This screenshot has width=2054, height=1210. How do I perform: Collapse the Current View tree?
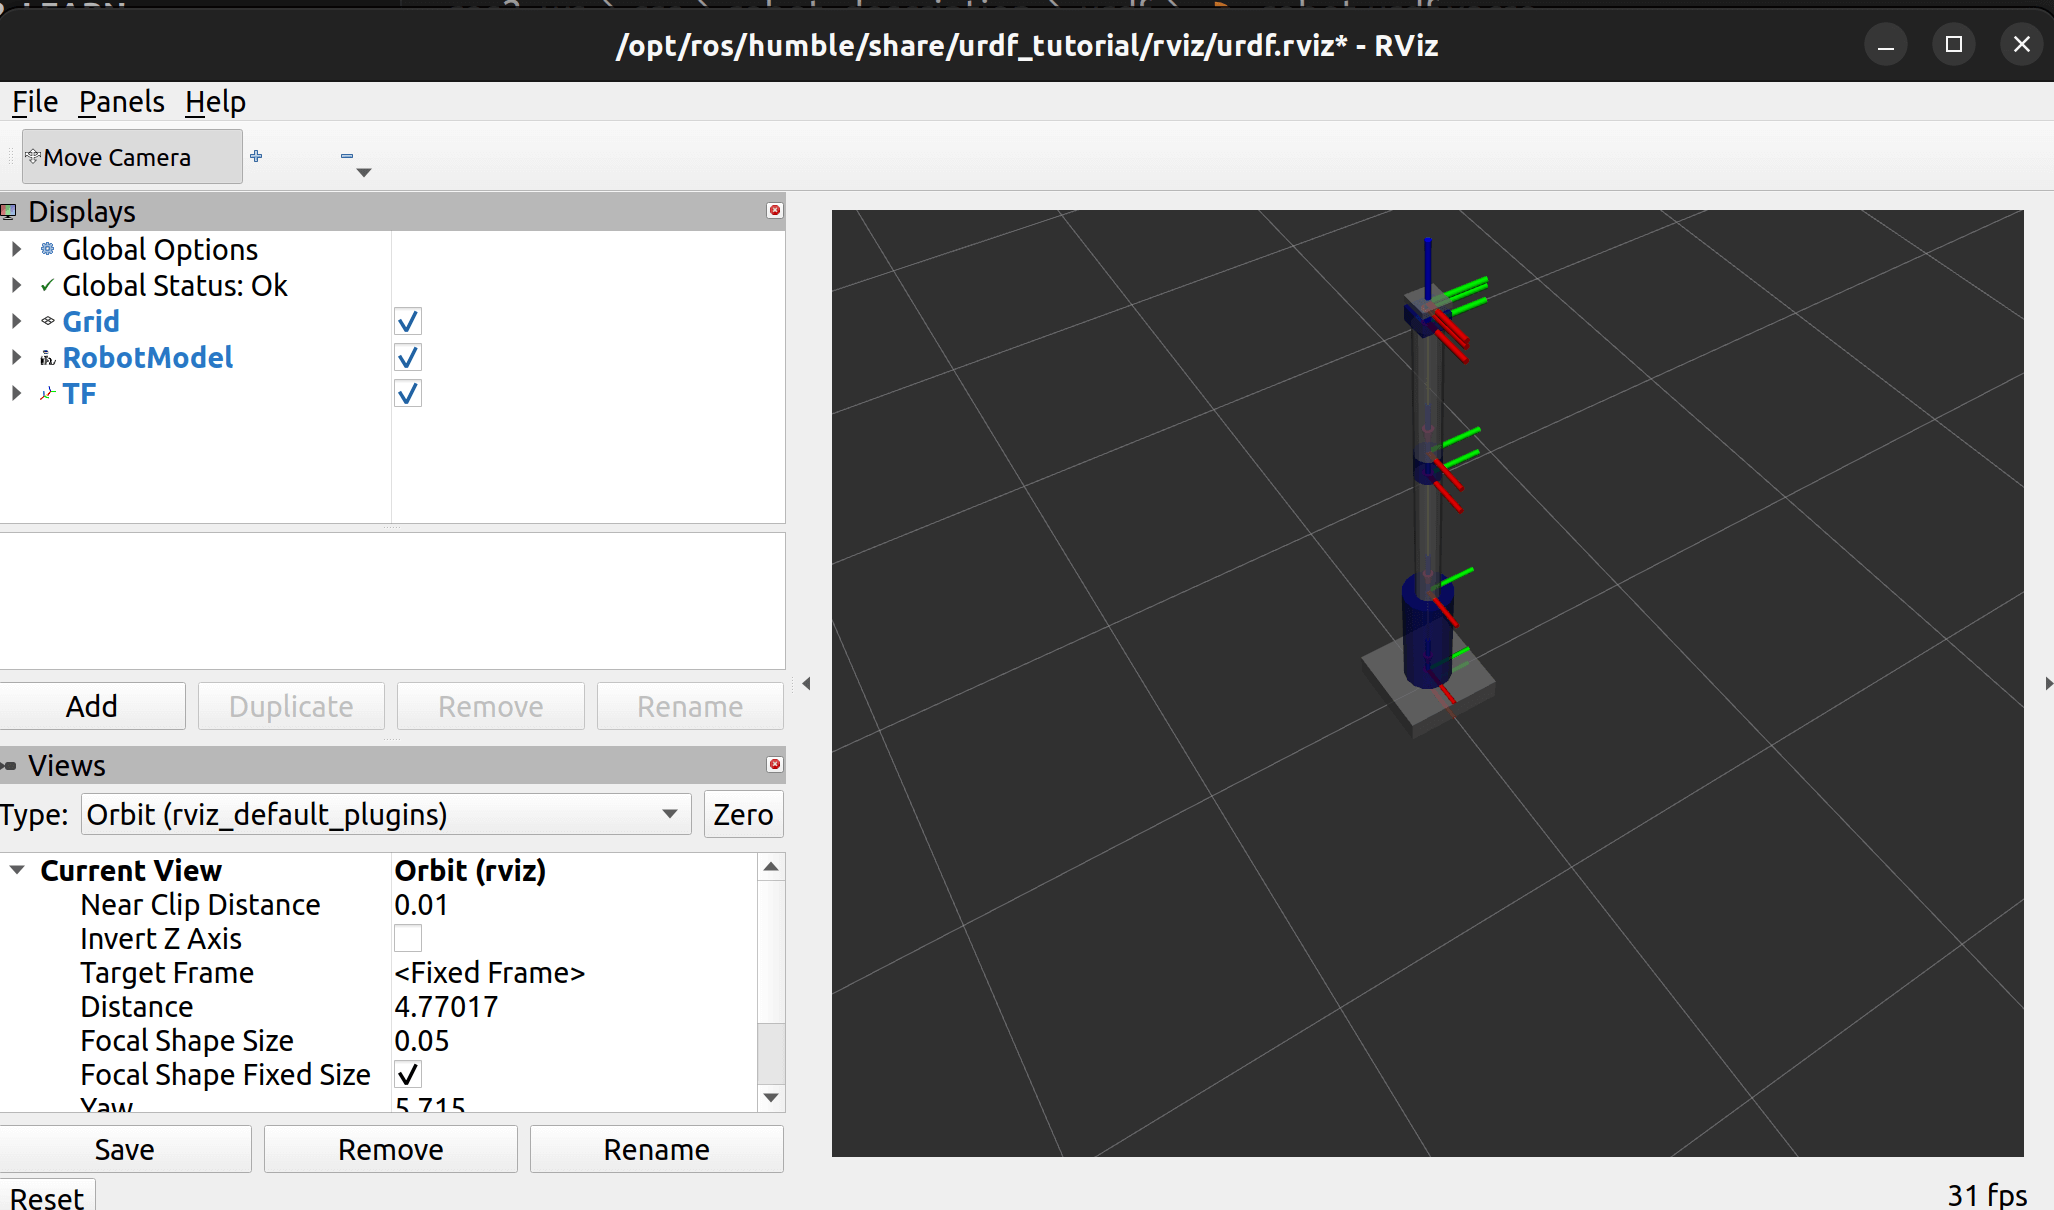click(17, 870)
